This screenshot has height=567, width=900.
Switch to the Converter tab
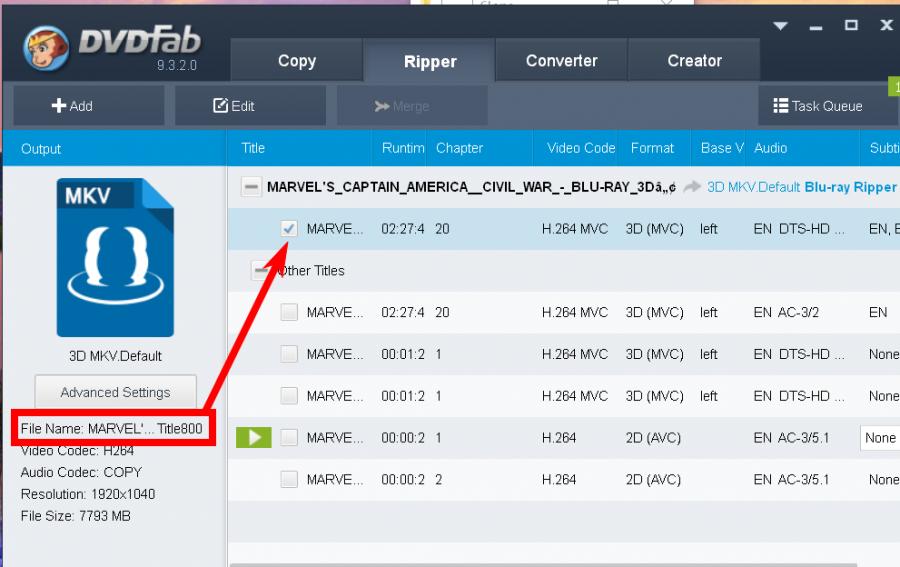(x=561, y=60)
